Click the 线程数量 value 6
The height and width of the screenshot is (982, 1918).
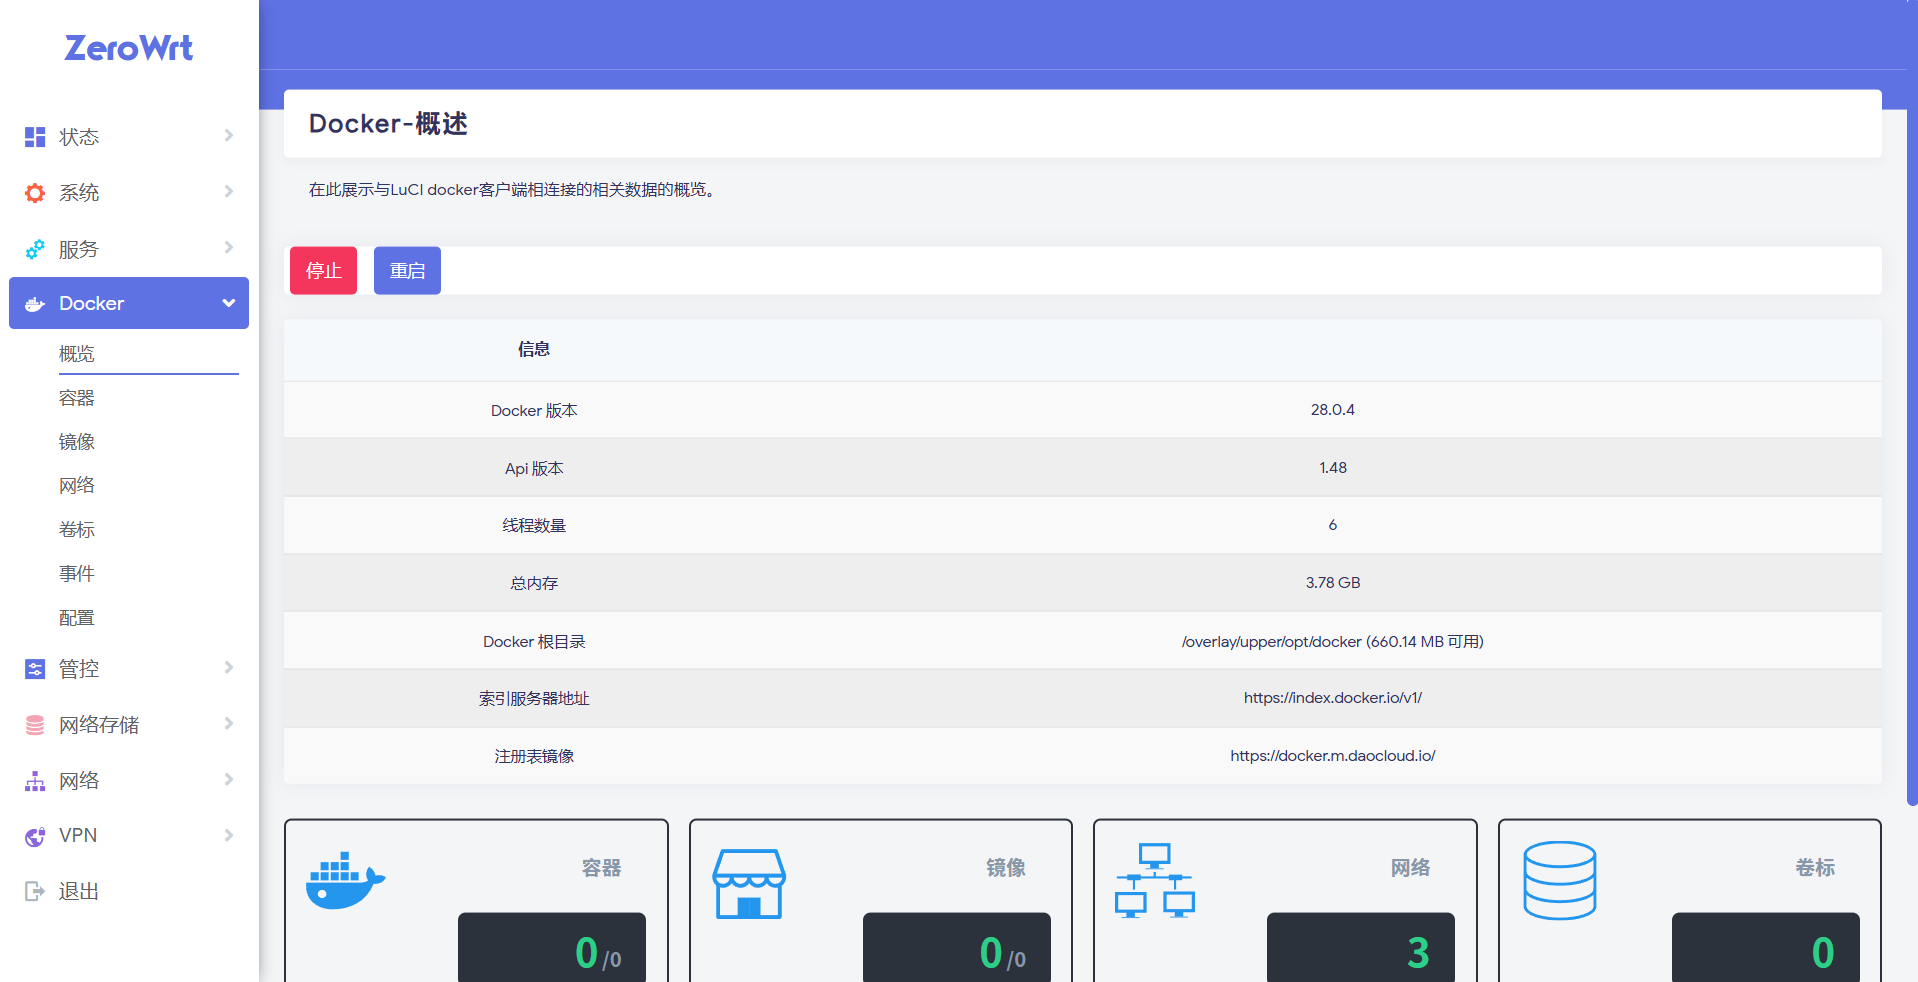[x=1333, y=525]
